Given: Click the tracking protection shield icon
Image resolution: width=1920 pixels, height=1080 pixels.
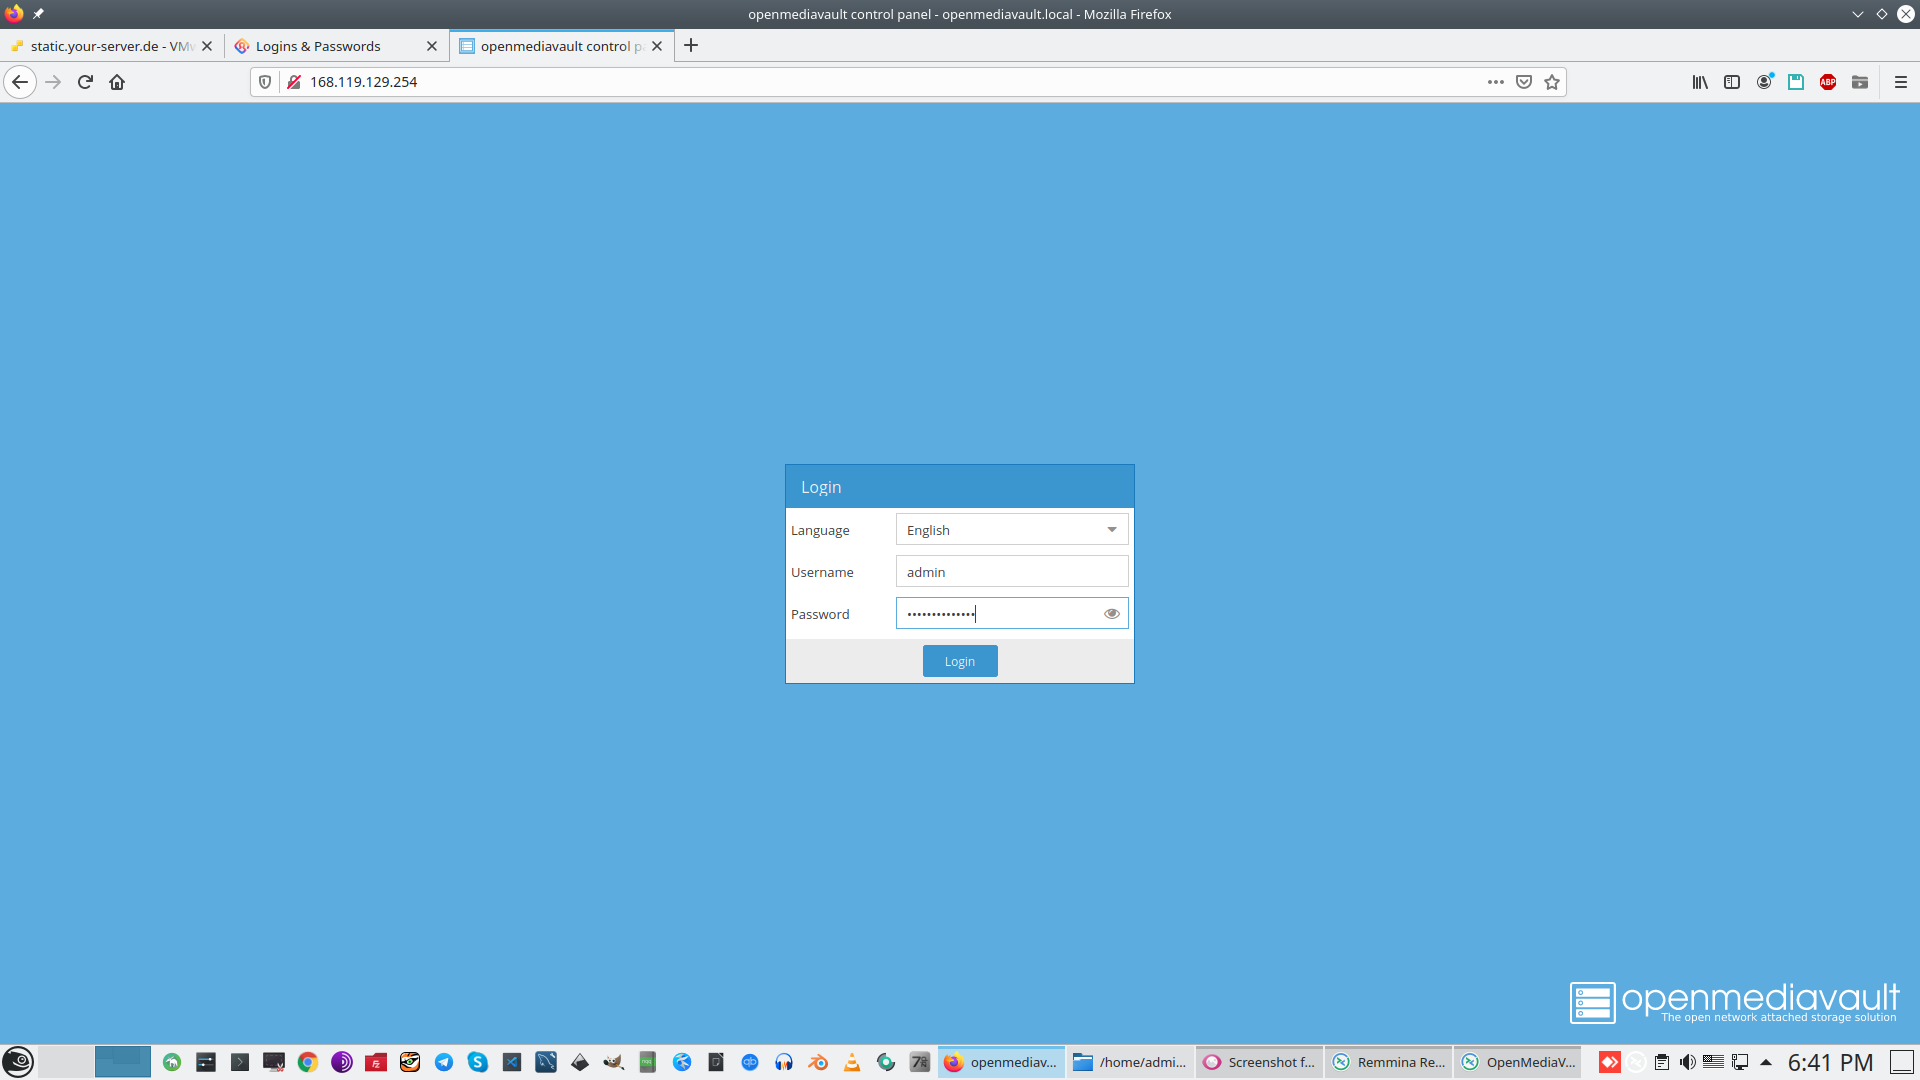Looking at the screenshot, I should [265, 82].
